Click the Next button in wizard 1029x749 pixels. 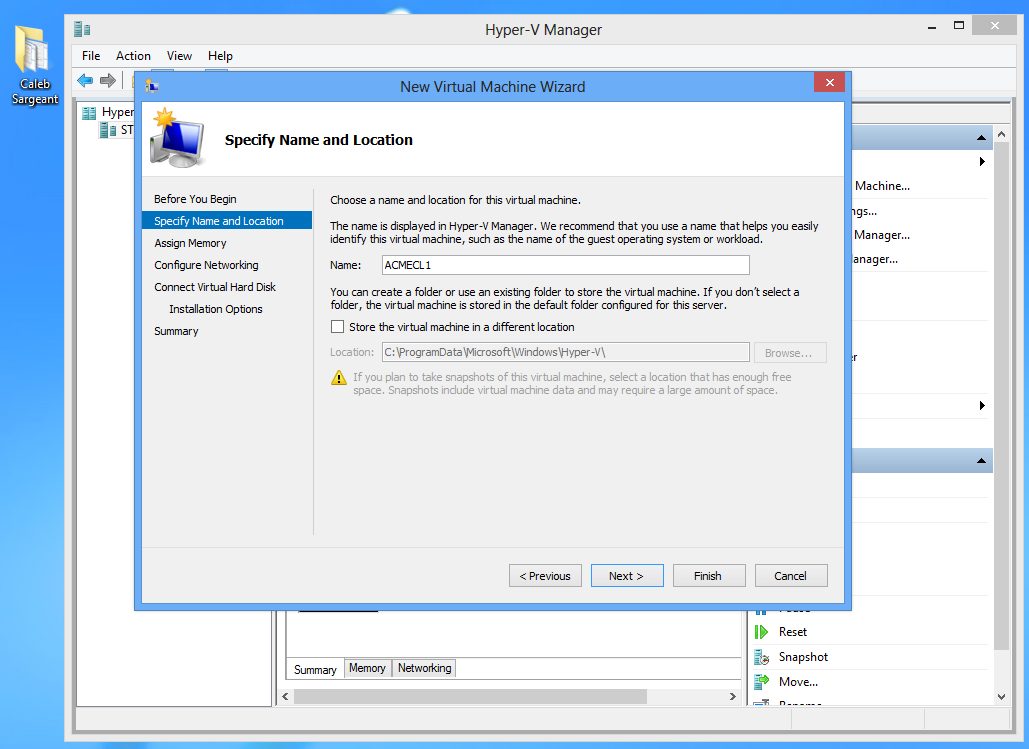[627, 576]
